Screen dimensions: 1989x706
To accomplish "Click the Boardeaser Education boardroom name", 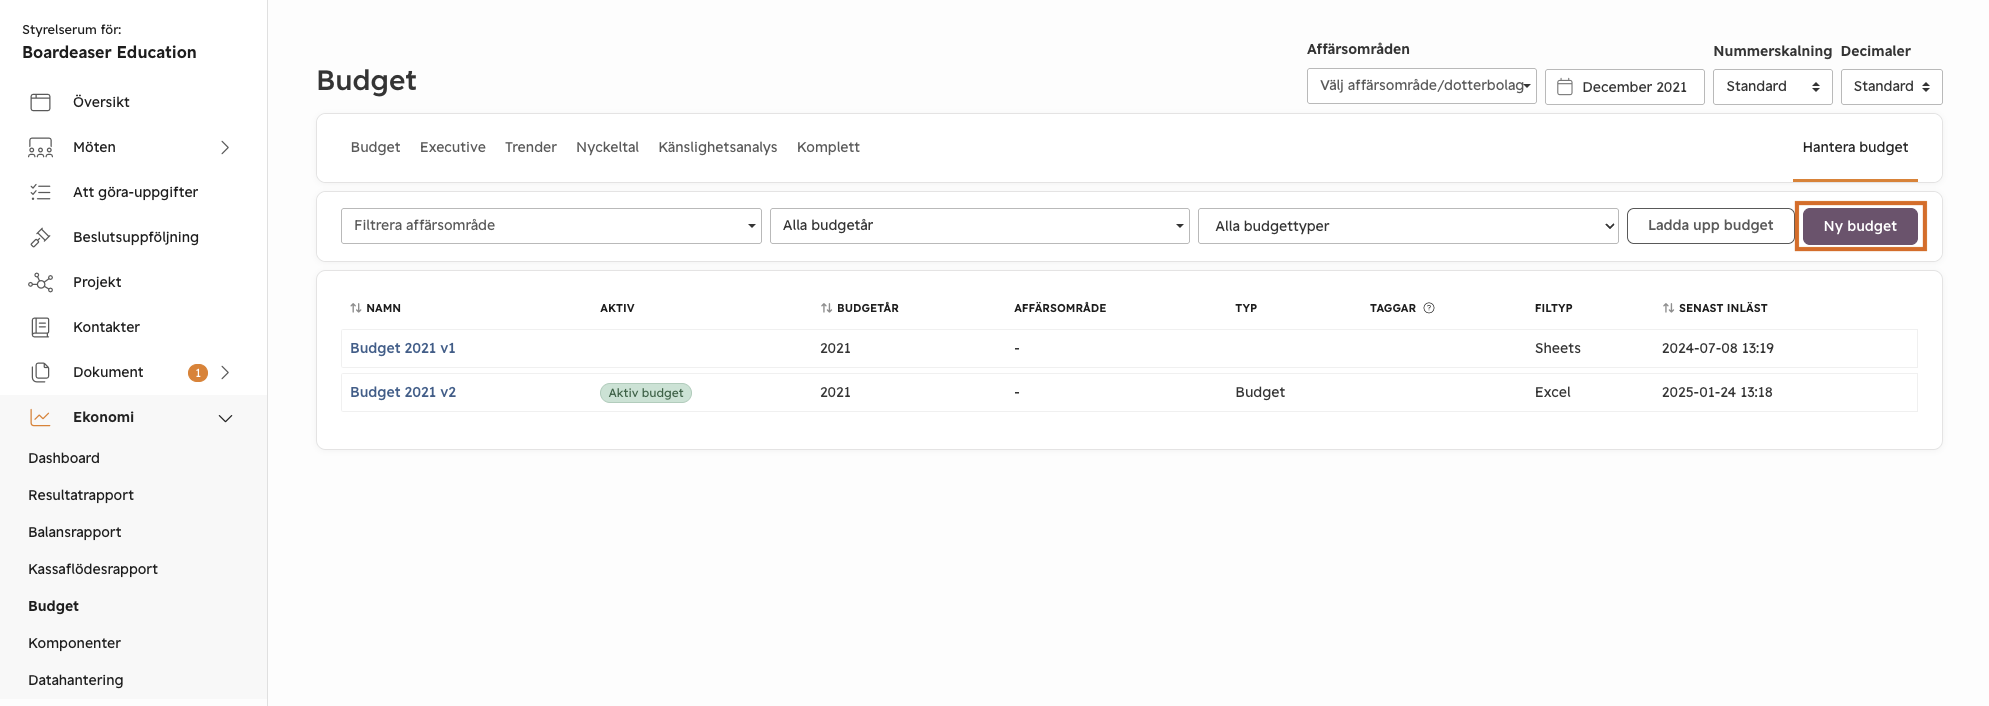I will point(109,52).
